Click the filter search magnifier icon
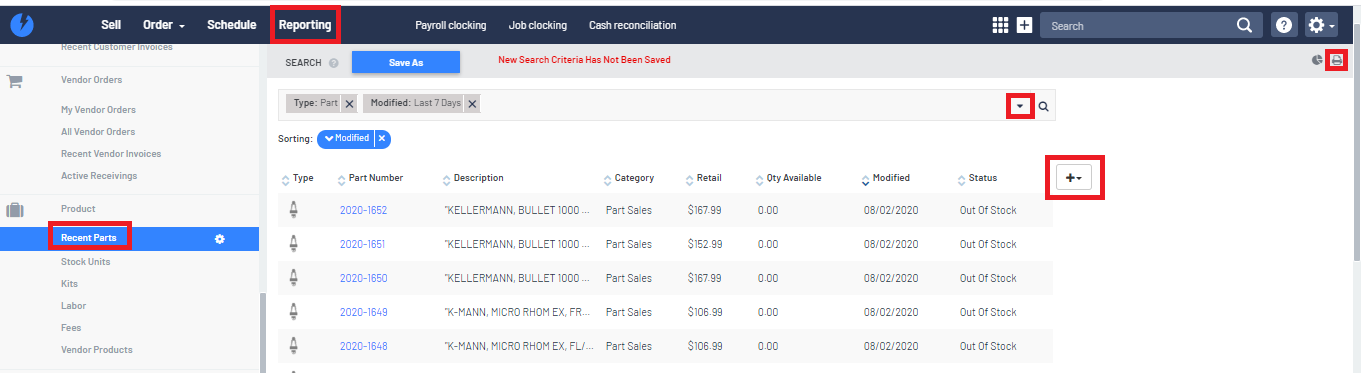This screenshot has width=1361, height=373. (x=1043, y=106)
